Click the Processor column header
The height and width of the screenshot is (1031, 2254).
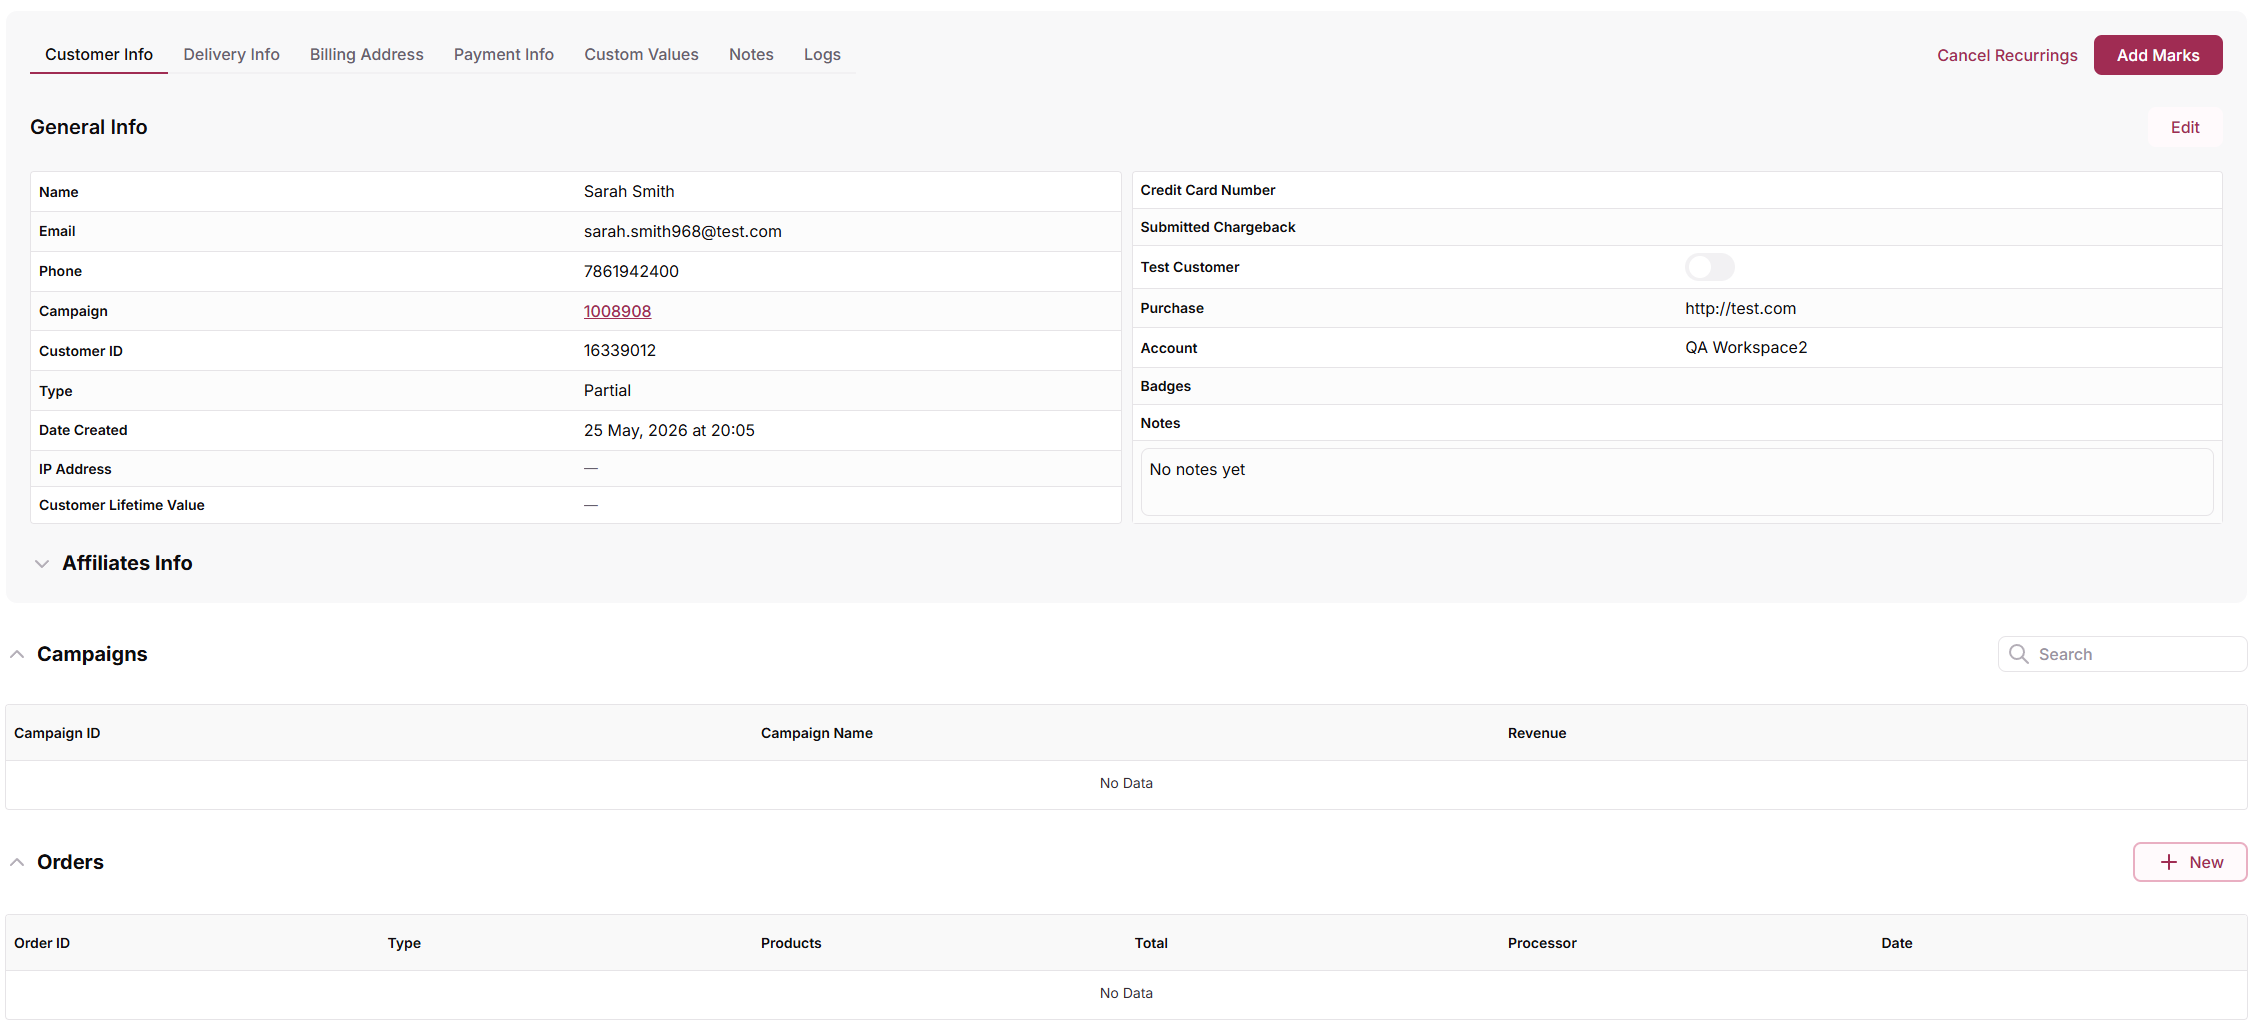click(1541, 944)
